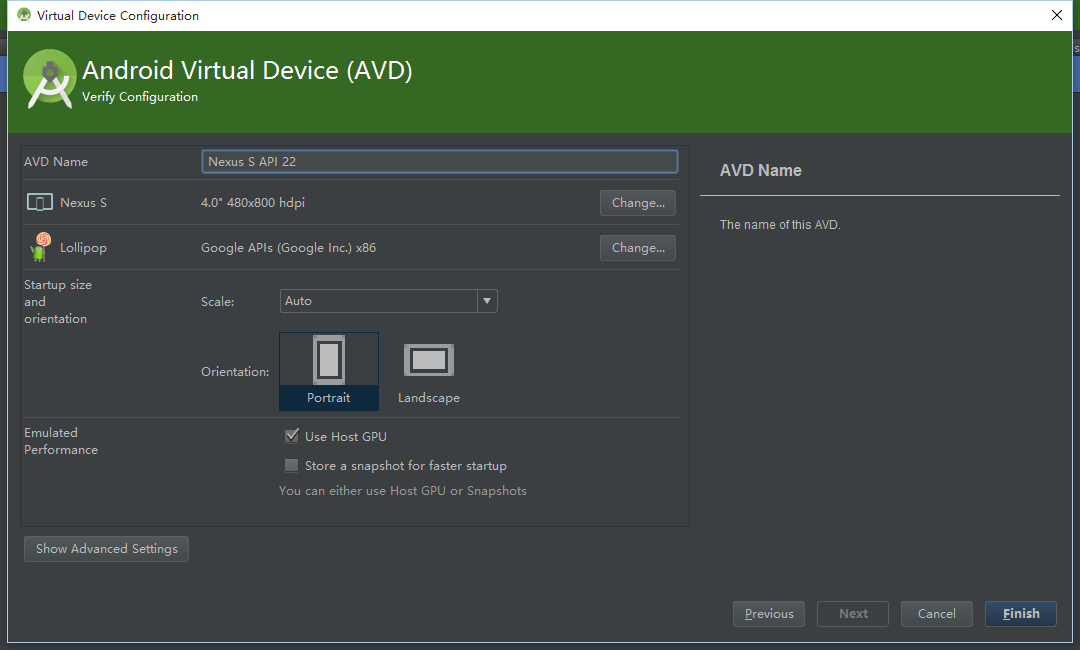Screen dimensions: 1080x650
Task: Click the Portrait orientation label
Action: 329,398
